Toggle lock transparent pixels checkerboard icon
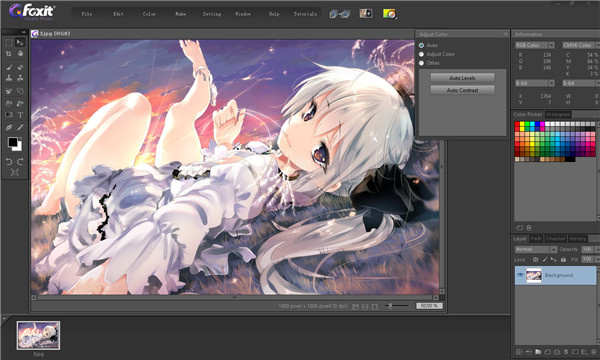 click(x=535, y=260)
